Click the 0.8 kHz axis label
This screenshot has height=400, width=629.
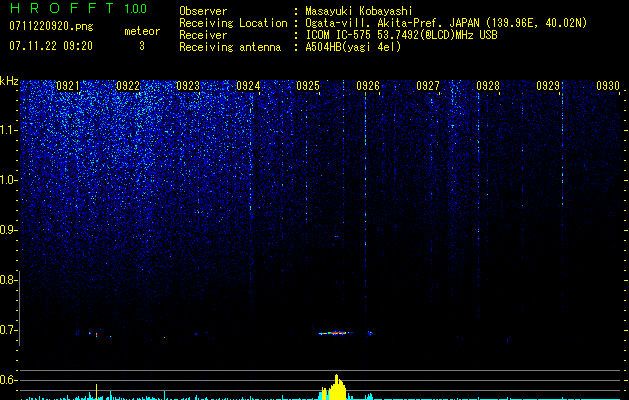click(x=8, y=280)
